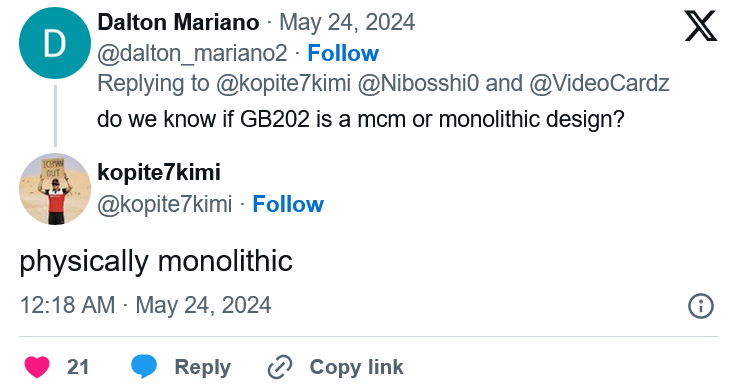Follow @kopite7kimi
This screenshot has height=386, width=736.
click(288, 204)
